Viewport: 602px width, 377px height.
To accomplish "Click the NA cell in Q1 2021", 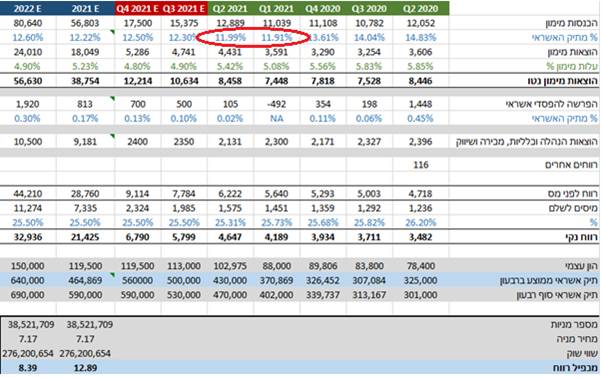I will point(276,119).
